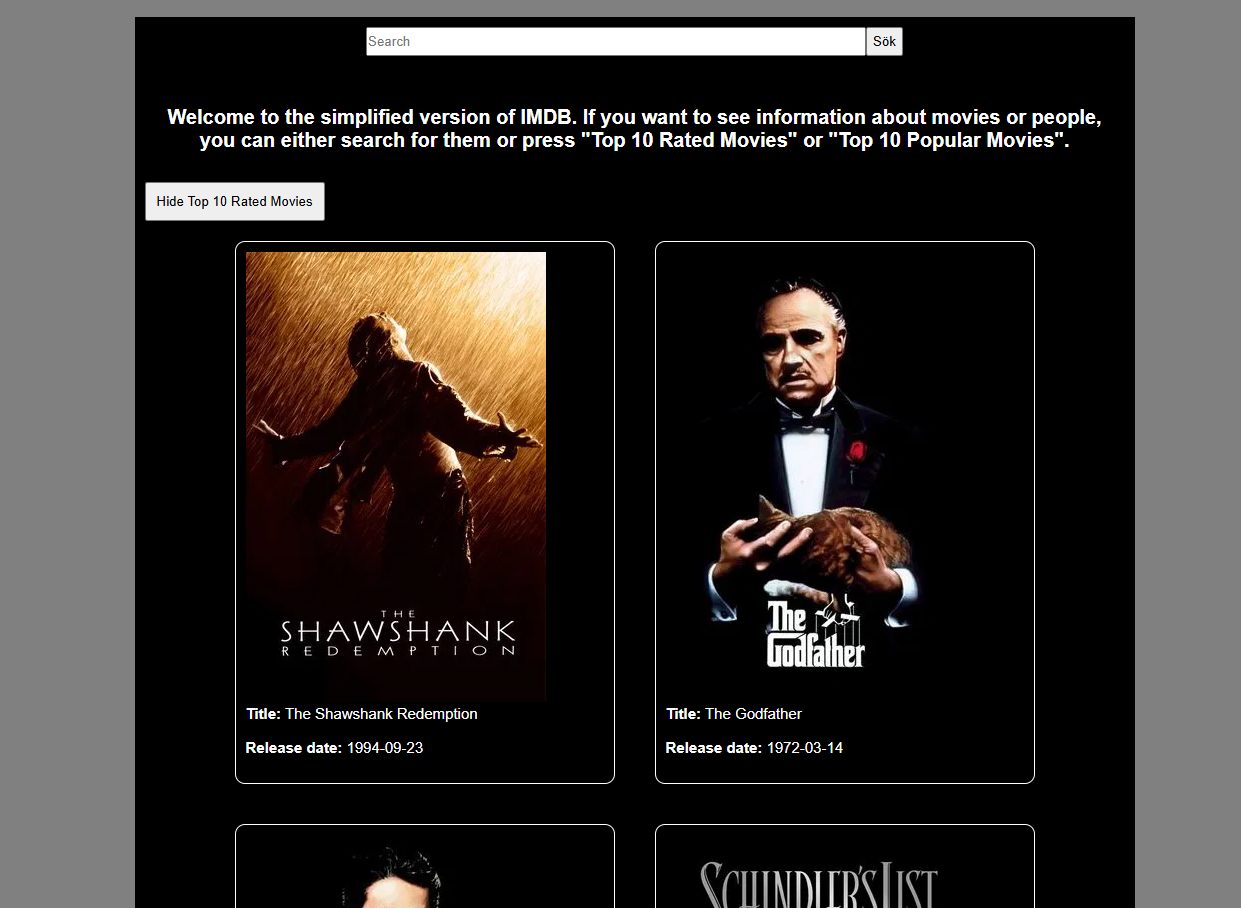1241x908 pixels.
Task: Select the release date 1994-09-23
Action: [385, 748]
